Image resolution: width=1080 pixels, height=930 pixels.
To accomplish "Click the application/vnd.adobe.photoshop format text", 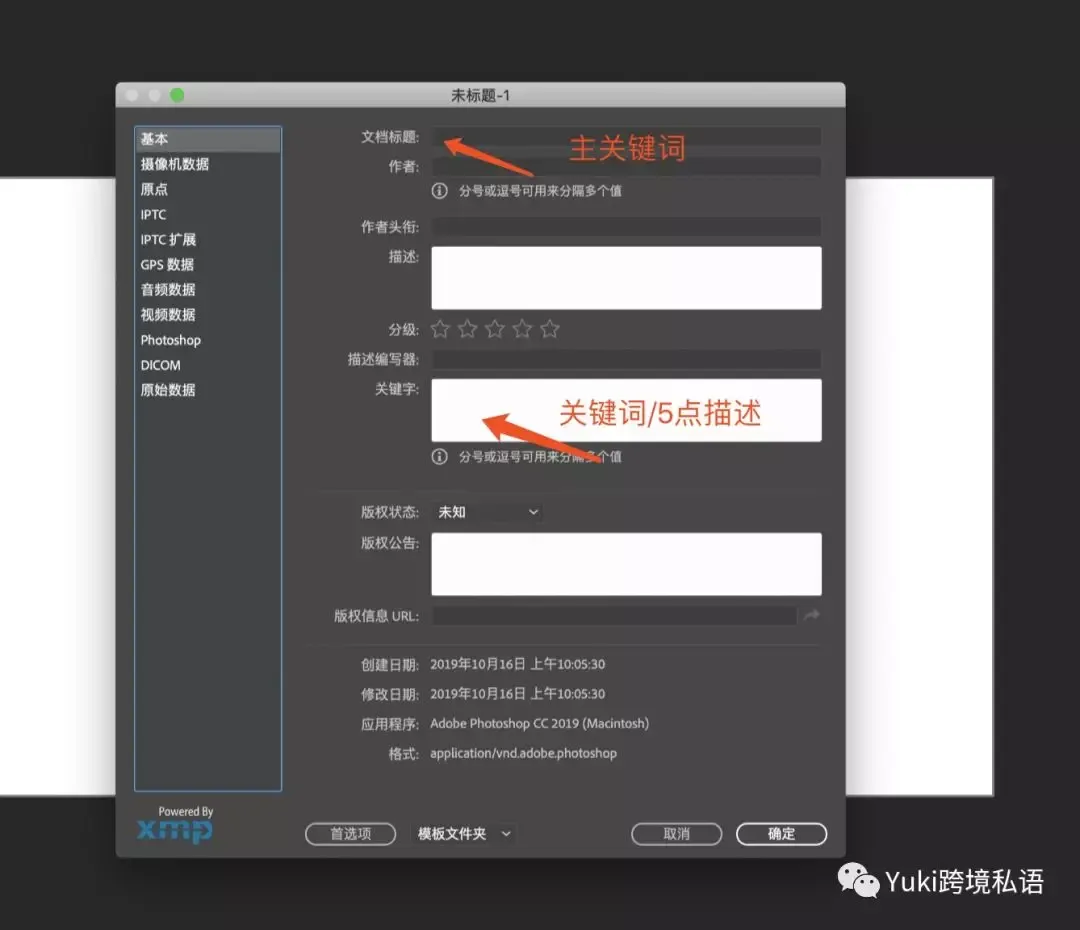I will (523, 753).
